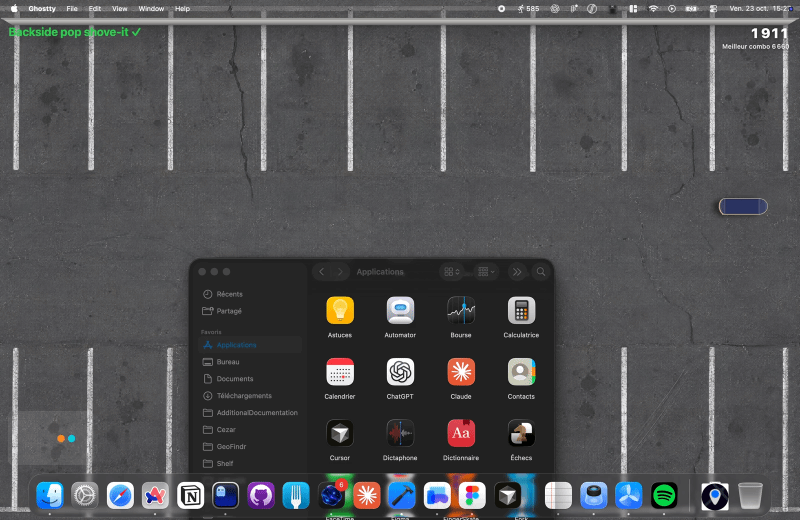Open Cezar folder in Finder sidebar
Screen dimensions: 800x520
pyautogui.click(x=250, y=429)
